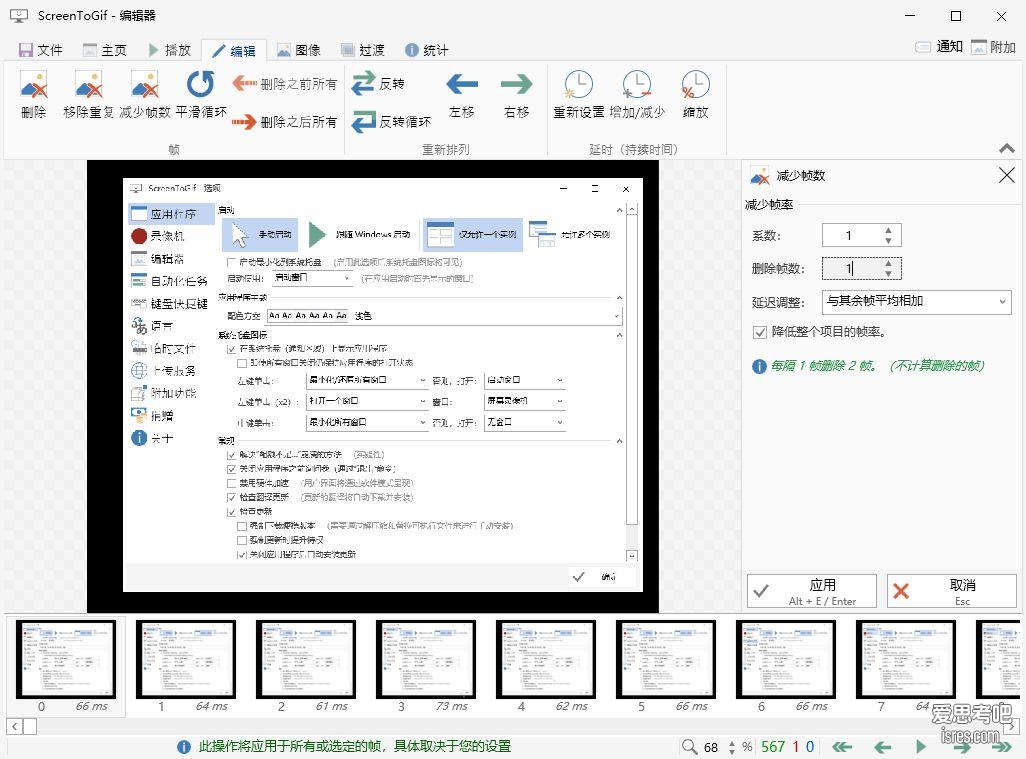Click the 应用 apply button
The height and width of the screenshot is (759, 1026).
point(811,591)
